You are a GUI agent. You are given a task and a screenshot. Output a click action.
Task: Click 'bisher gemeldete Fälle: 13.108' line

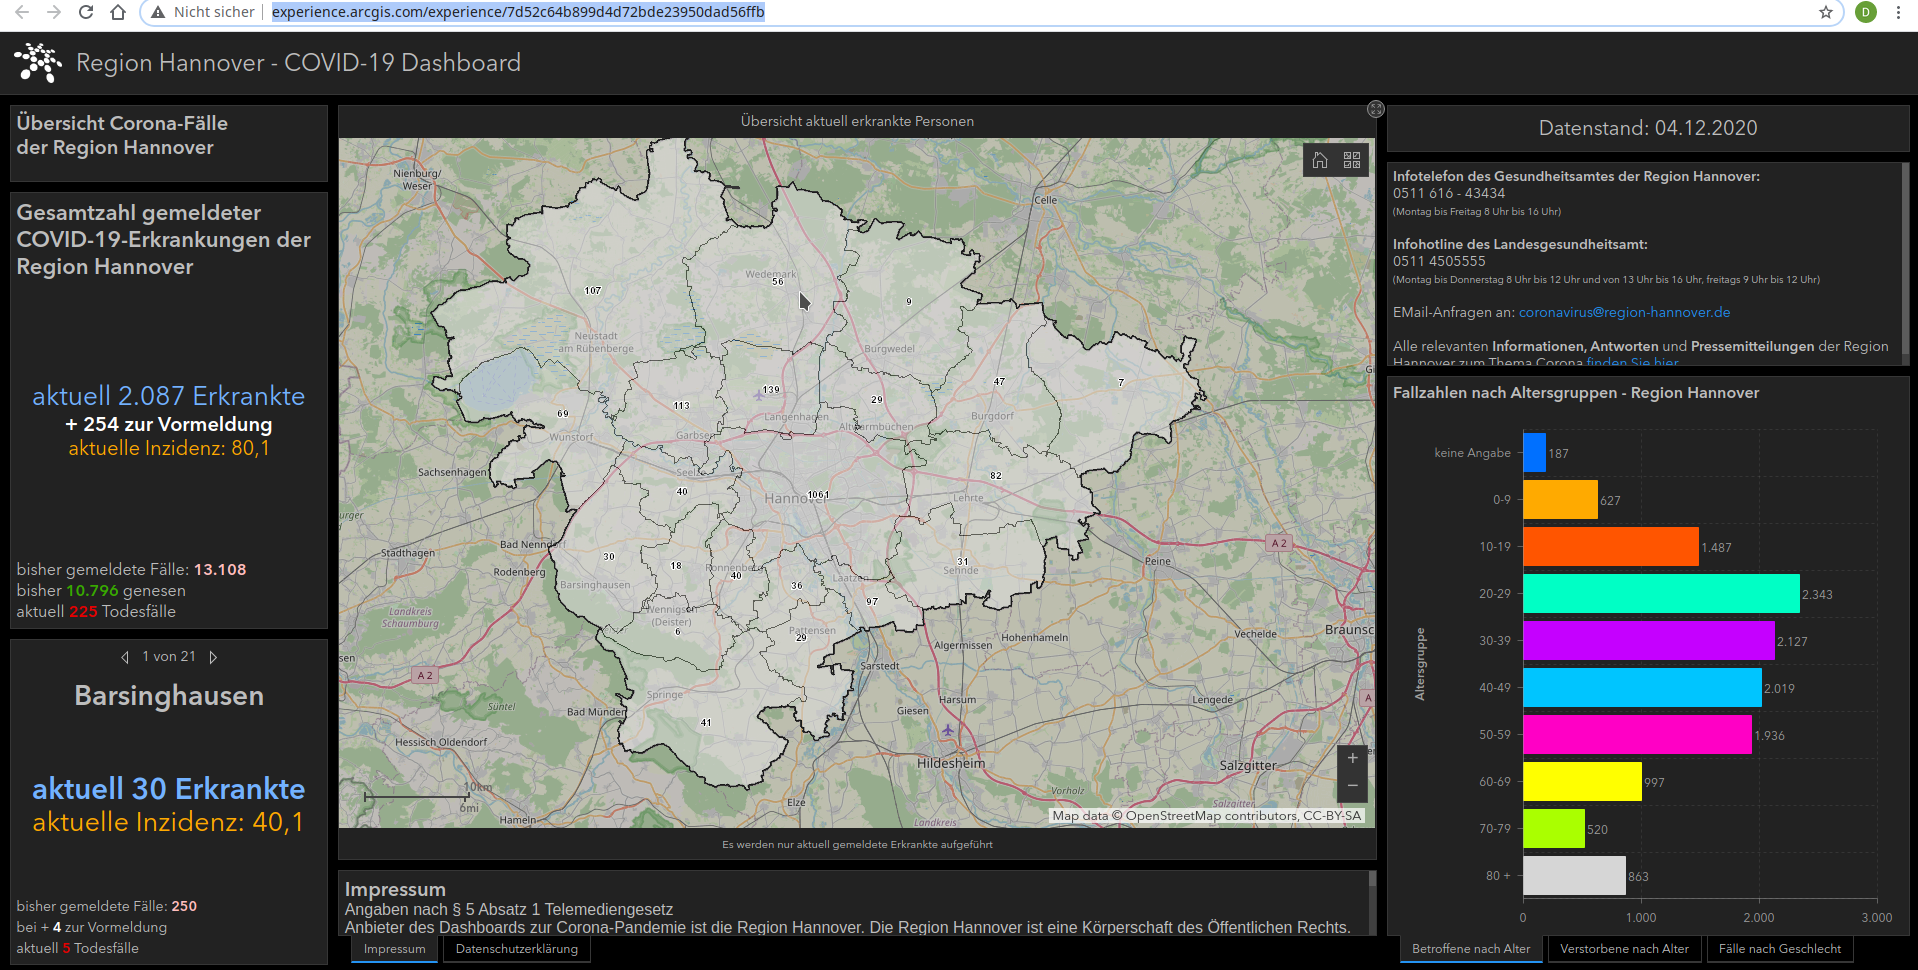(131, 570)
